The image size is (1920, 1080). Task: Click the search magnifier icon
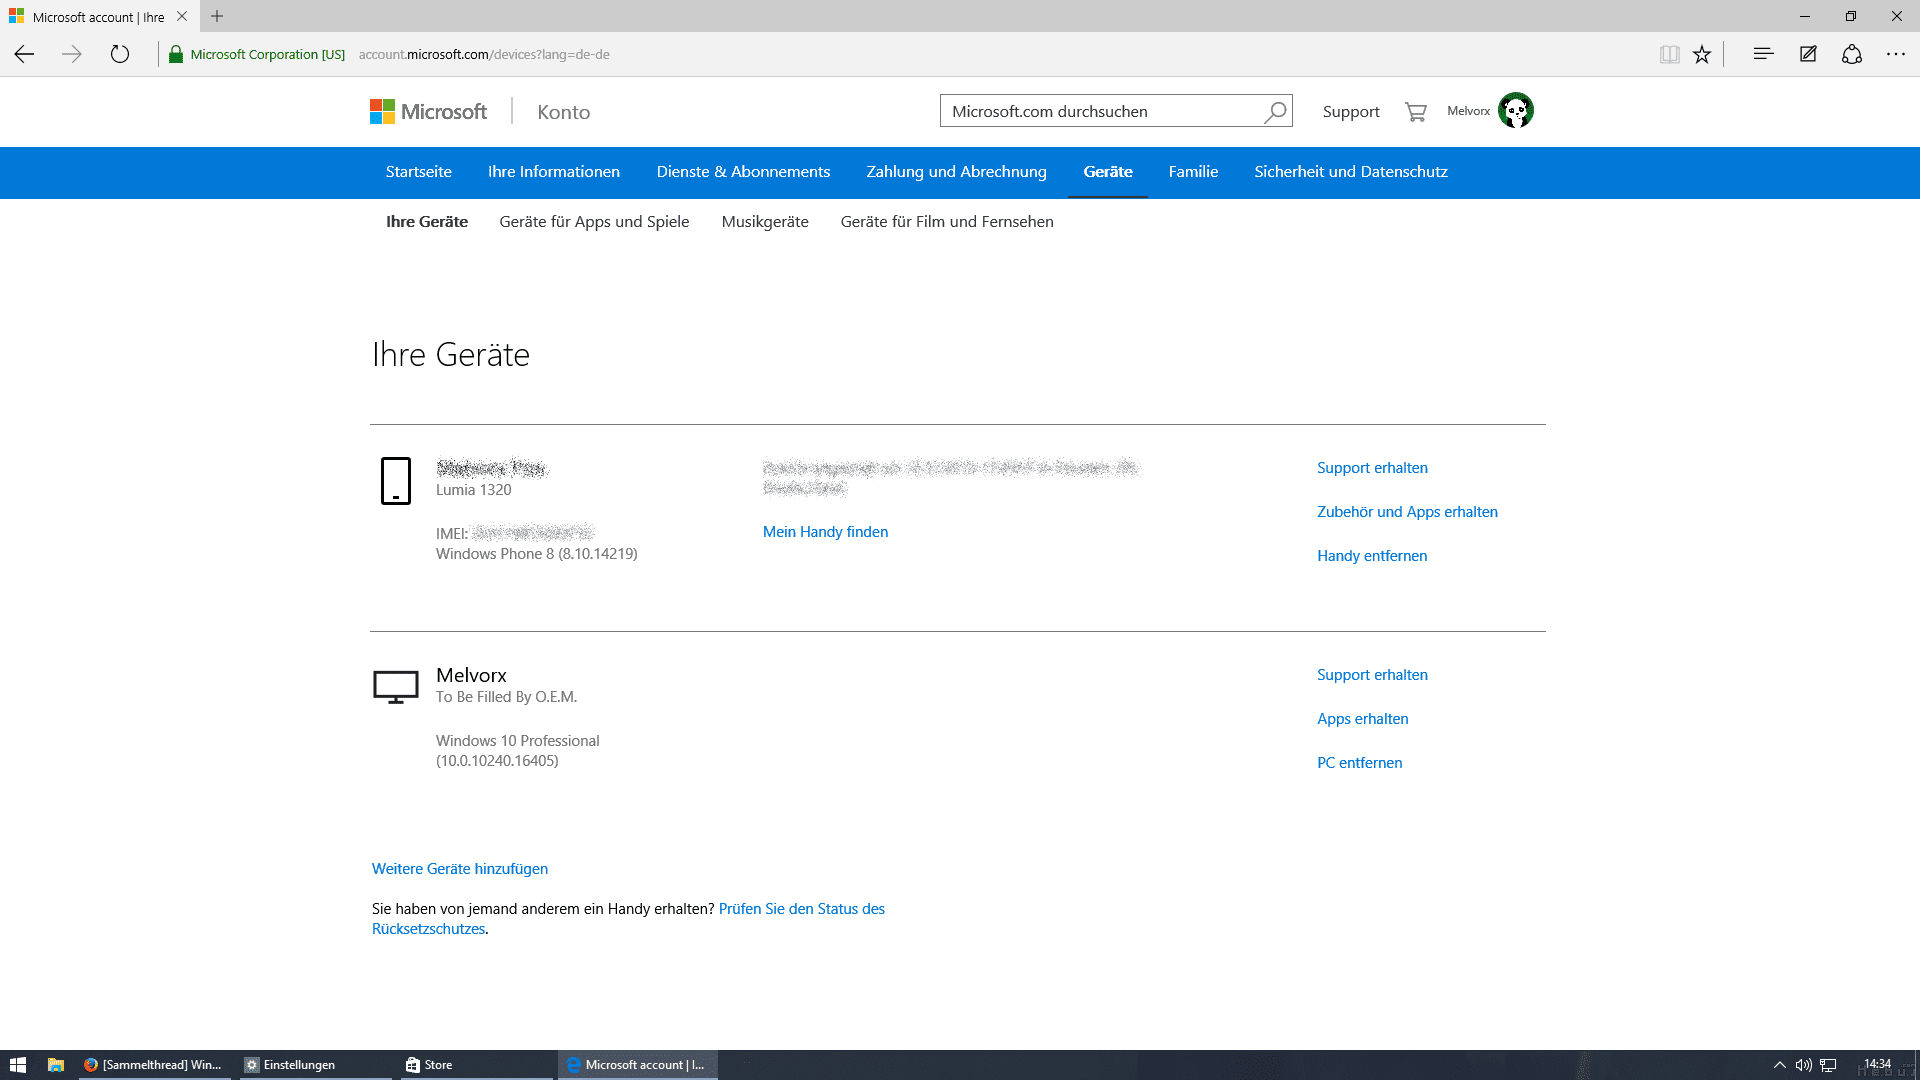(1275, 112)
